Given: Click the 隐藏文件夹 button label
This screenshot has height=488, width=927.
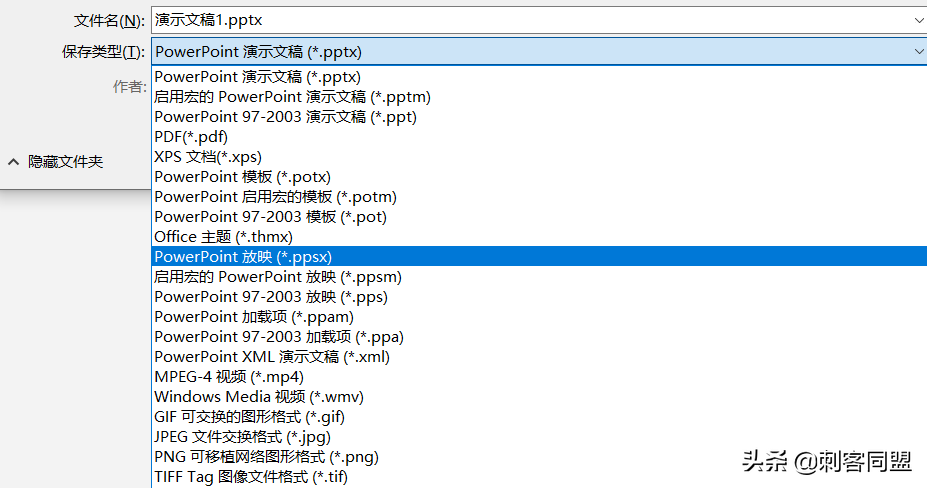Looking at the screenshot, I should pyautogui.click(x=66, y=161).
